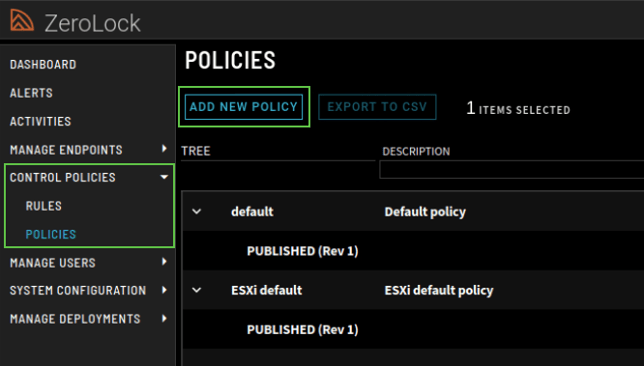The image size is (644, 366).
Task: Select the ESXi default policy name
Action: coord(267,290)
